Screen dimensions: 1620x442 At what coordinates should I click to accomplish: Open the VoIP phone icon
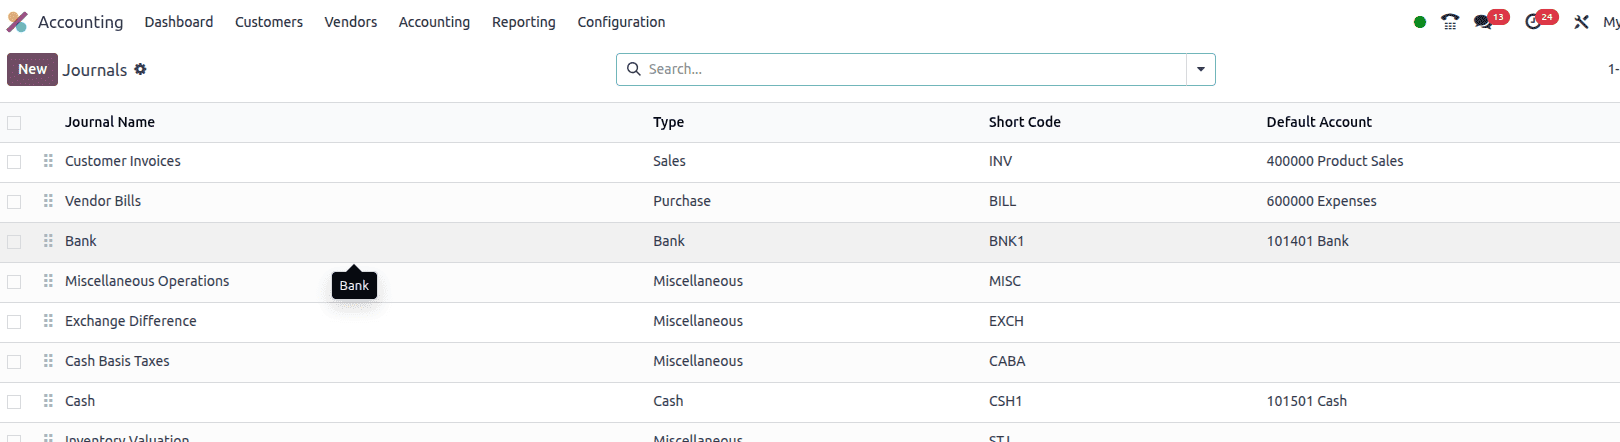(x=1449, y=22)
